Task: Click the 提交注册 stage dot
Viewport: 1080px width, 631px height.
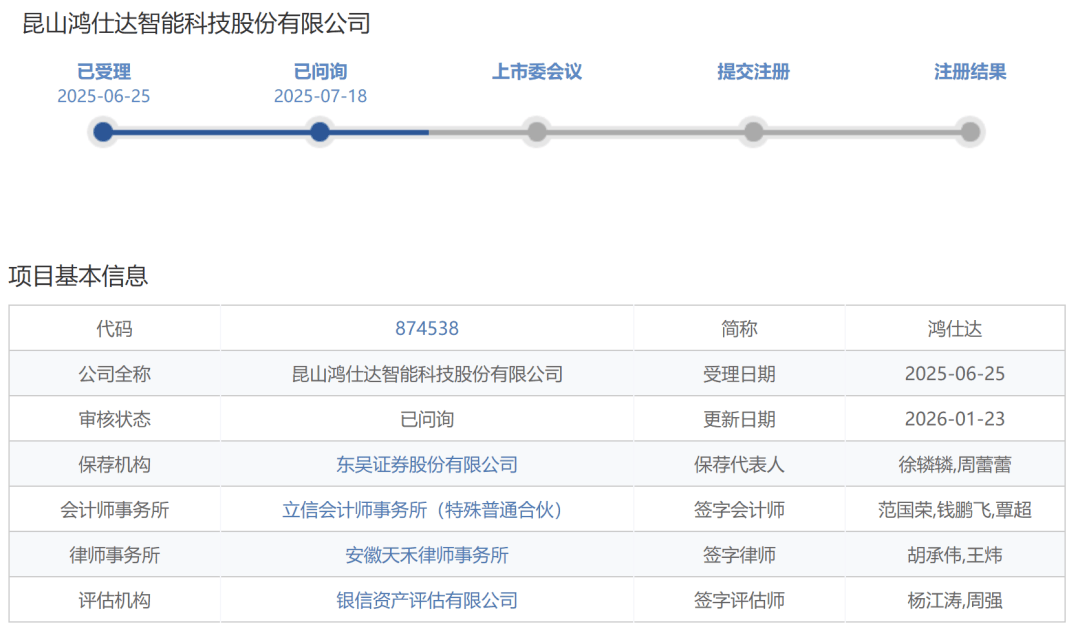Action: [x=754, y=132]
